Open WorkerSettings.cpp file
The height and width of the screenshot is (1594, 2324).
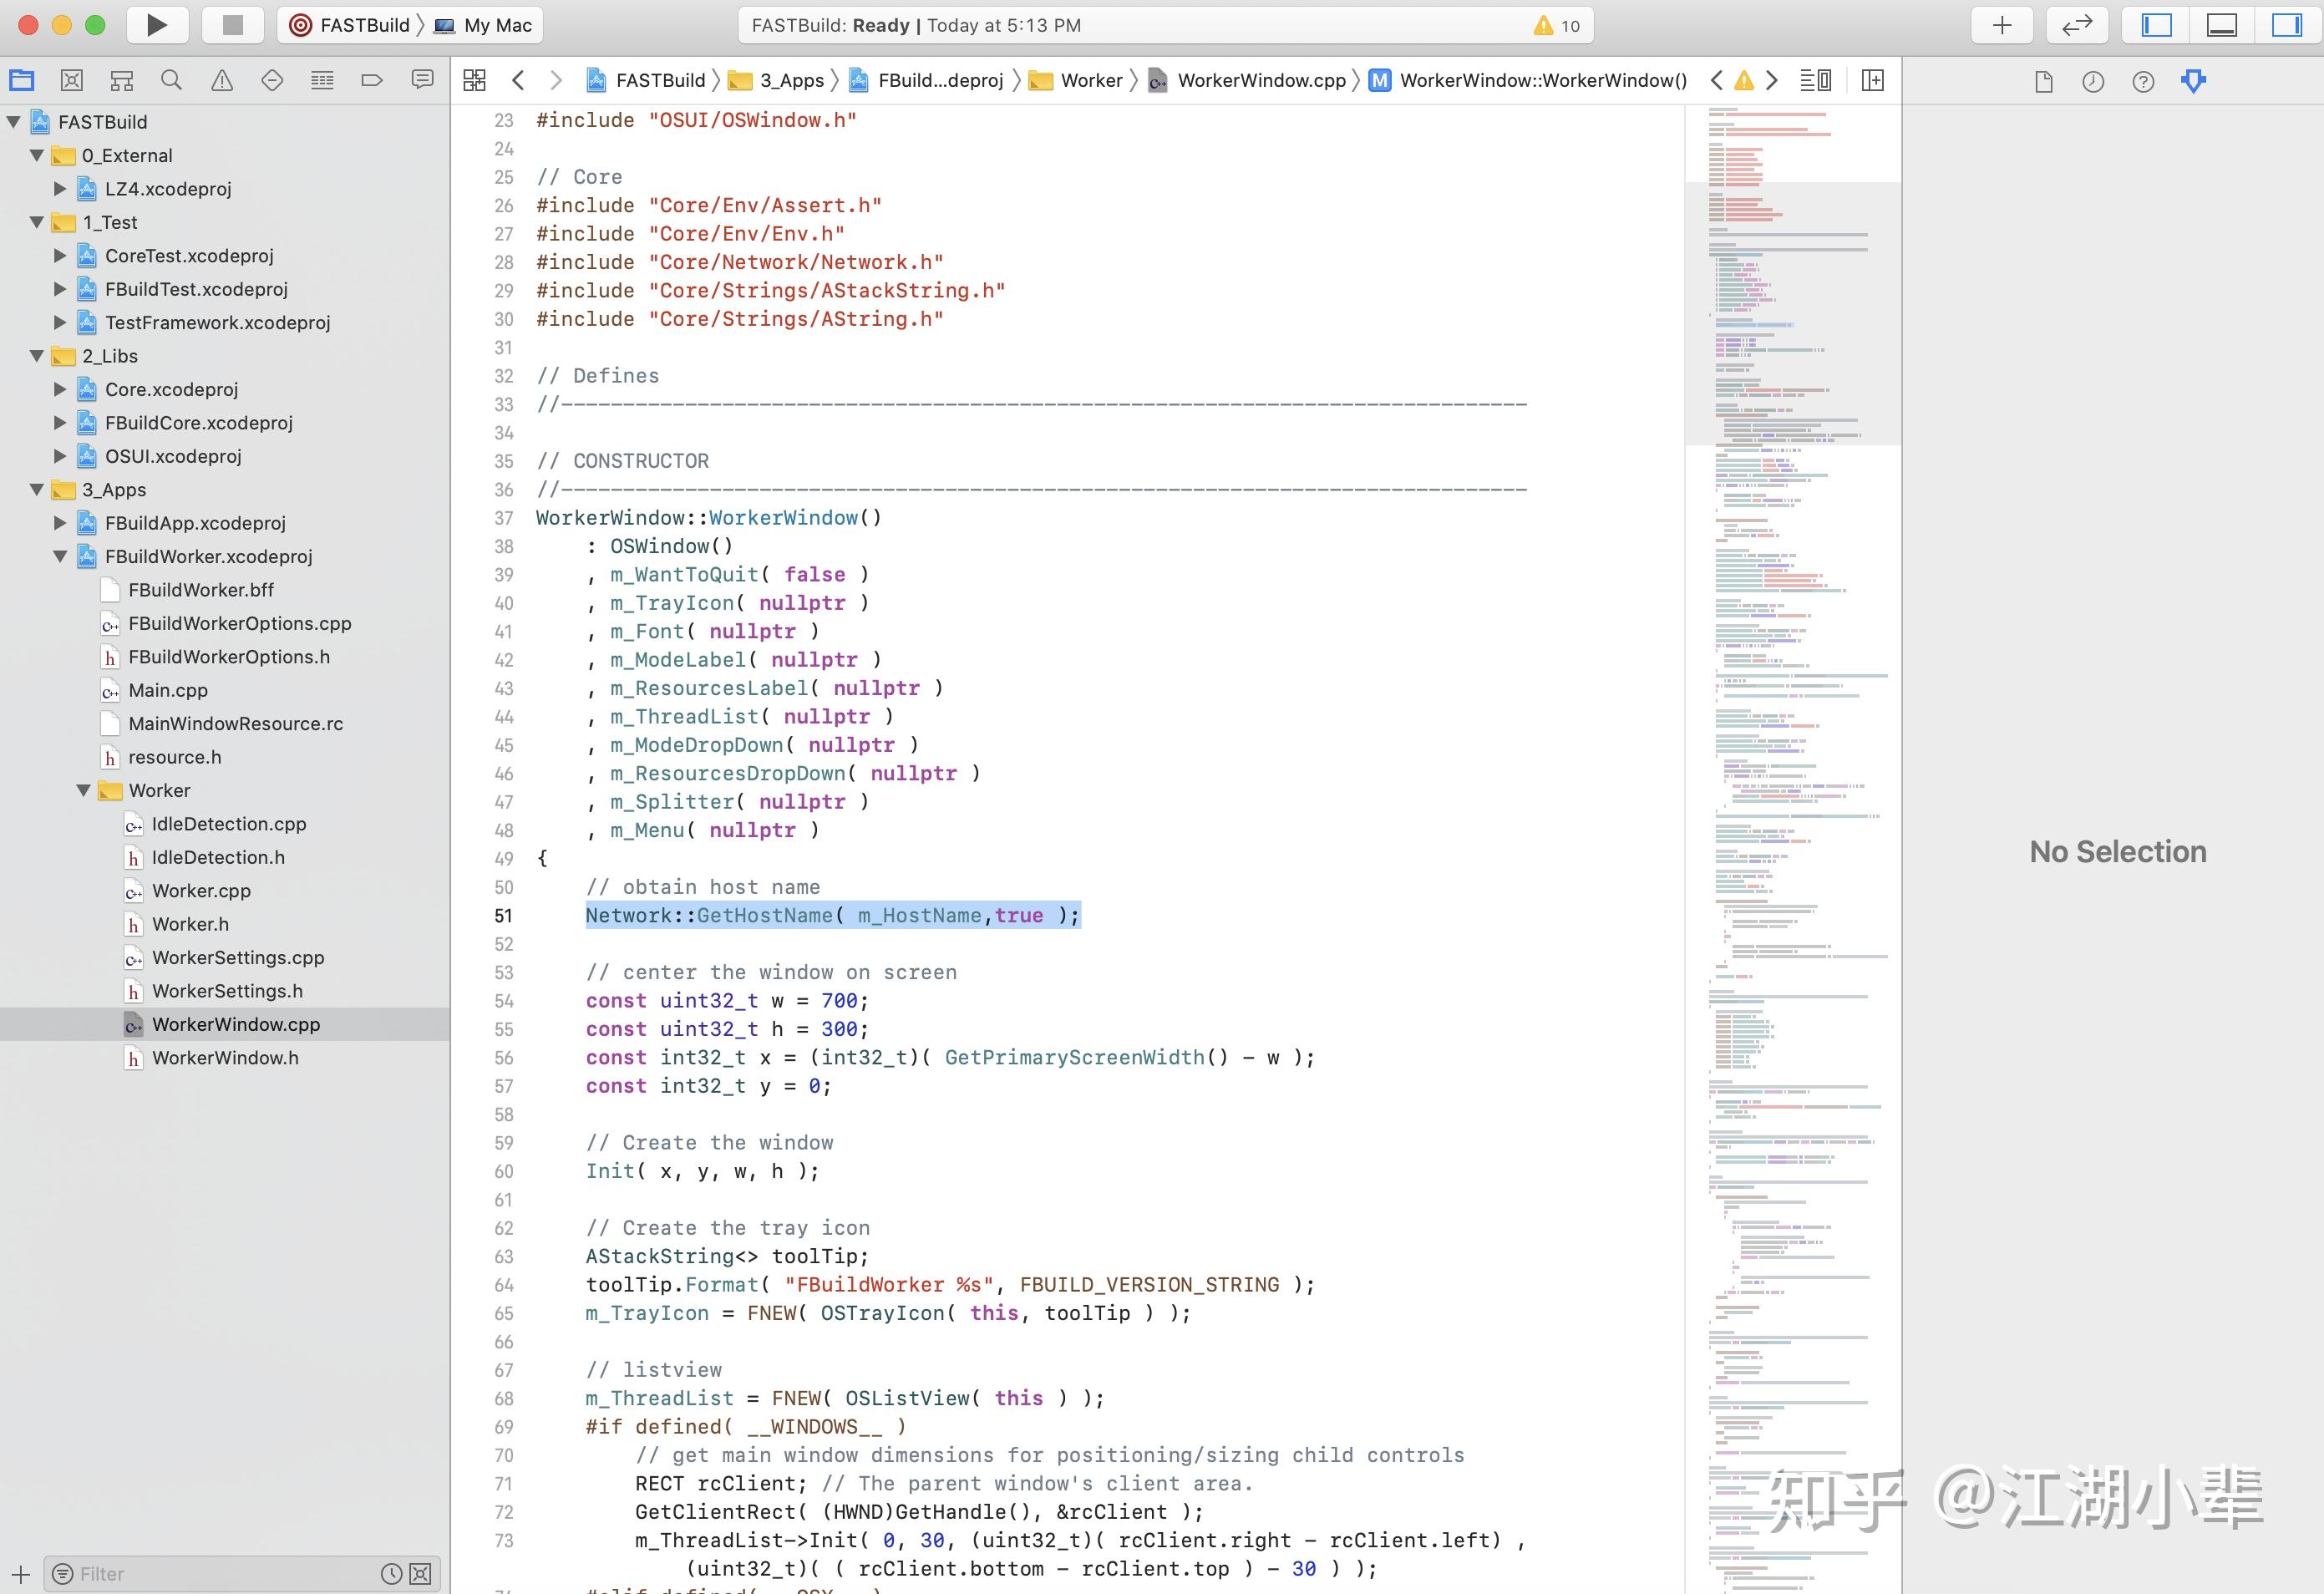(x=238, y=957)
